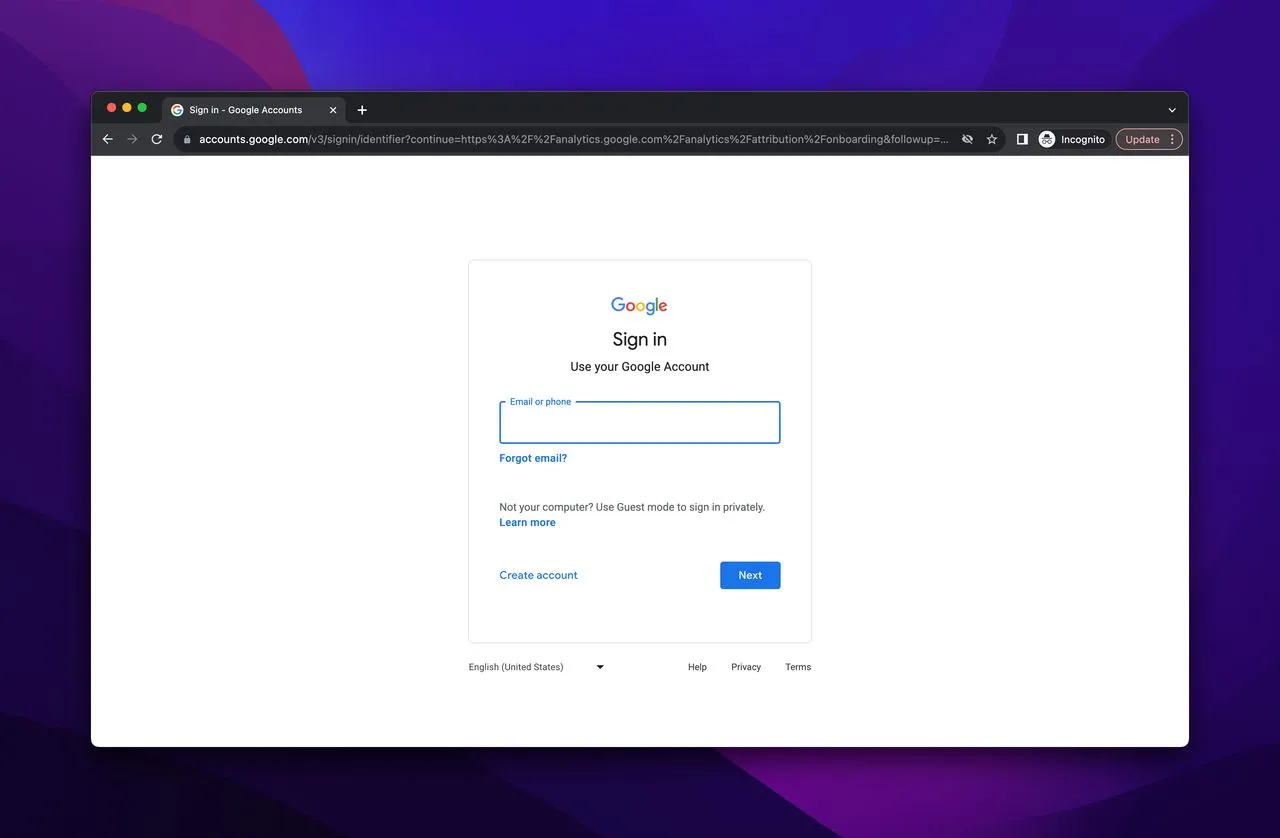This screenshot has width=1280, height=838.
Task: Open the side panel icon
Action: (x=1022, y=139)
